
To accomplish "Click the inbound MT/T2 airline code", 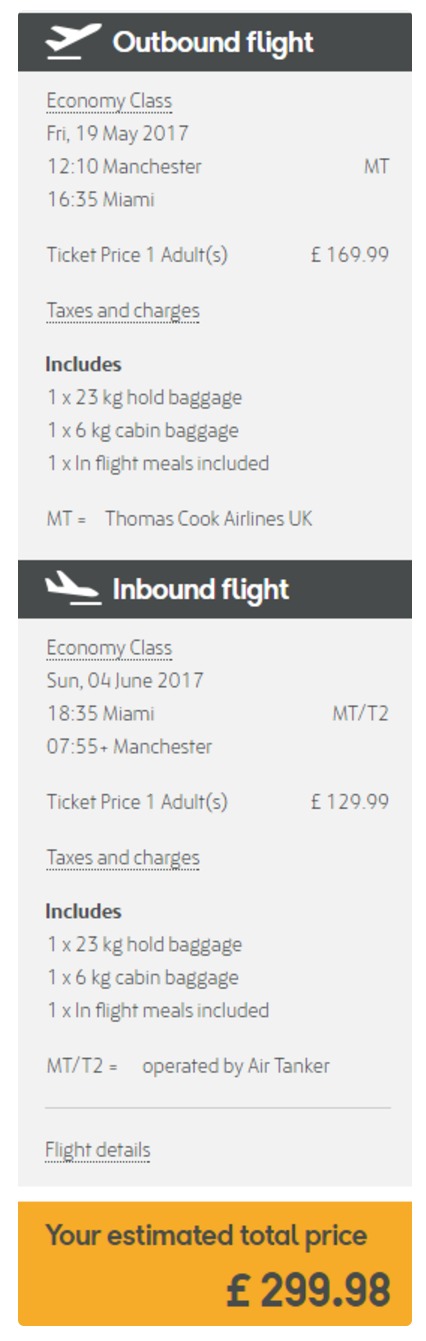I will (x=360, y=714).
